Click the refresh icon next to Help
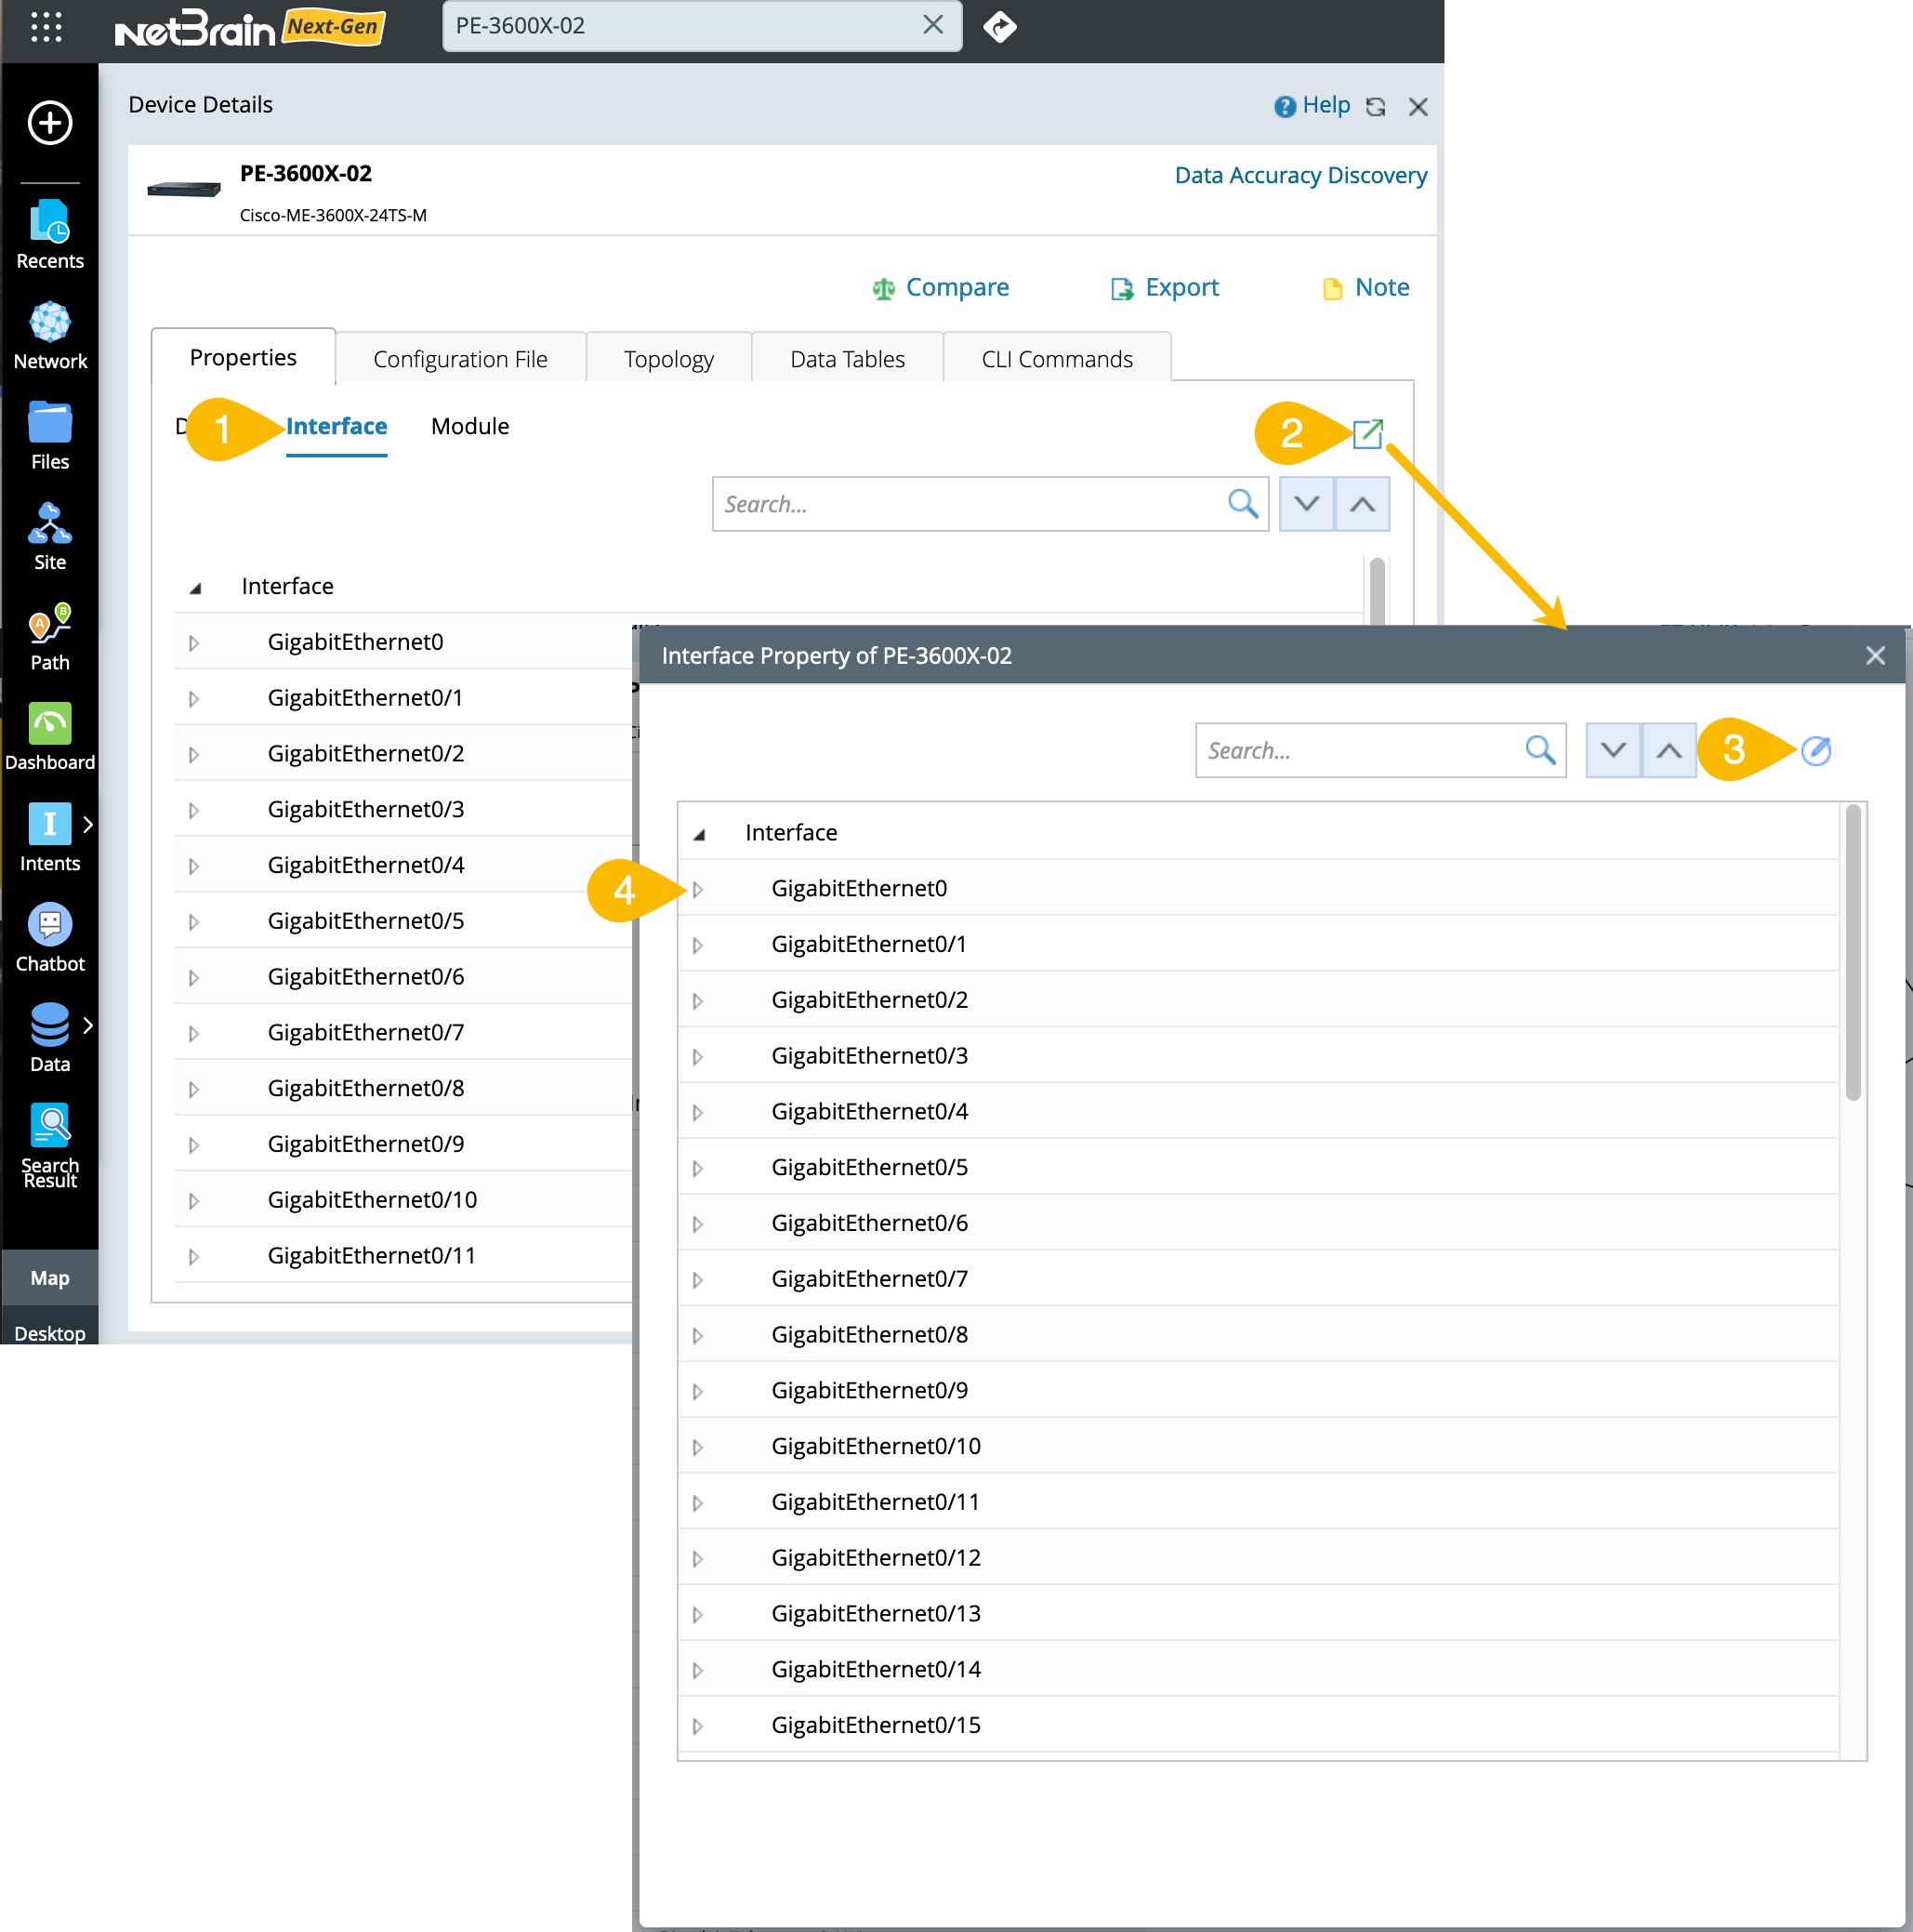This screenshot has width=1913, height=1932. [x=1376, y=107]
